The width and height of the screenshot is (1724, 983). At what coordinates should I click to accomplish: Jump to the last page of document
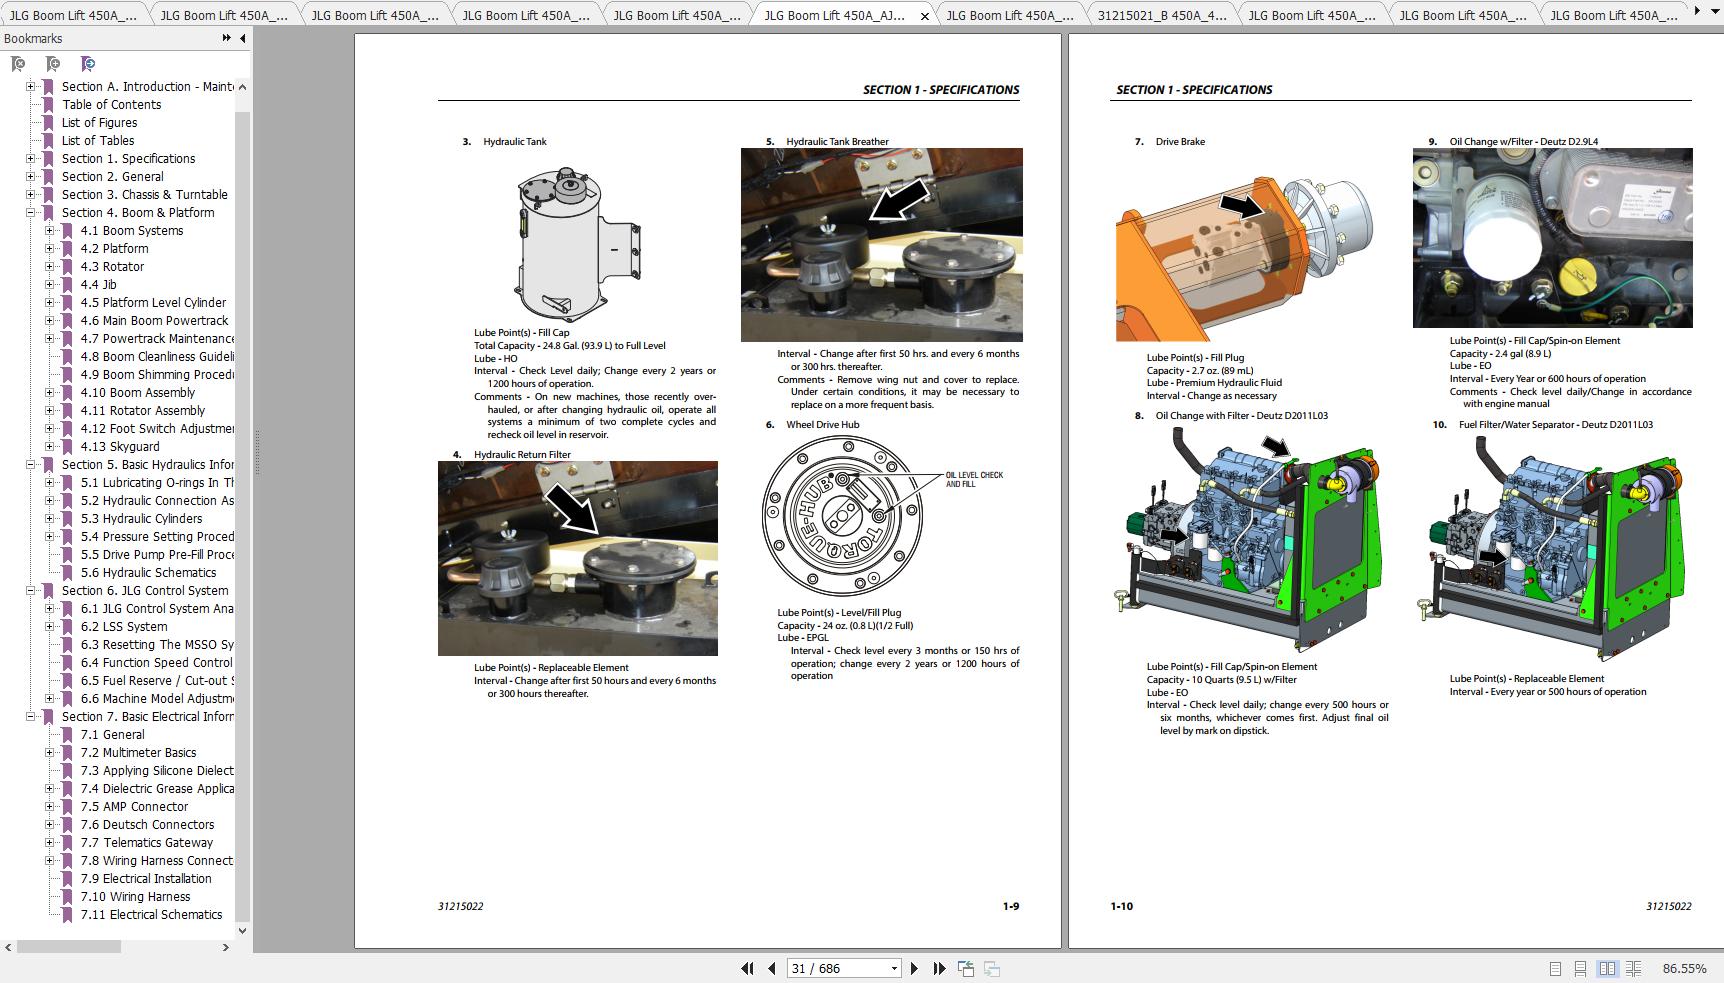pyautogui.click(x=939, y=968)
